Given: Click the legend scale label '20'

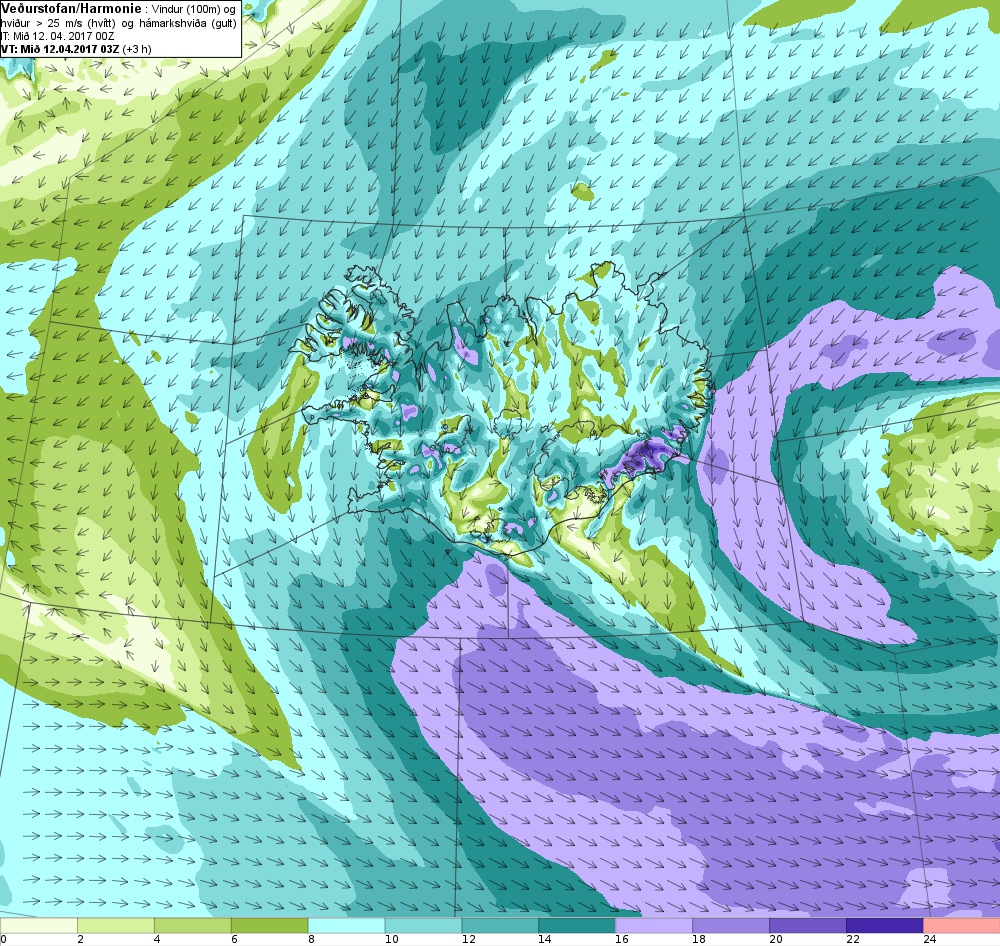Looking at the screenshot, I should (x=776, y=938).
